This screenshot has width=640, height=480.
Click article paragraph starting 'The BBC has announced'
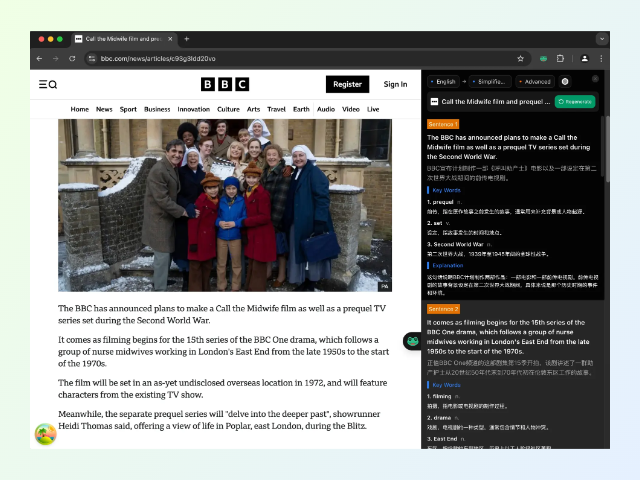pos(222,314)
